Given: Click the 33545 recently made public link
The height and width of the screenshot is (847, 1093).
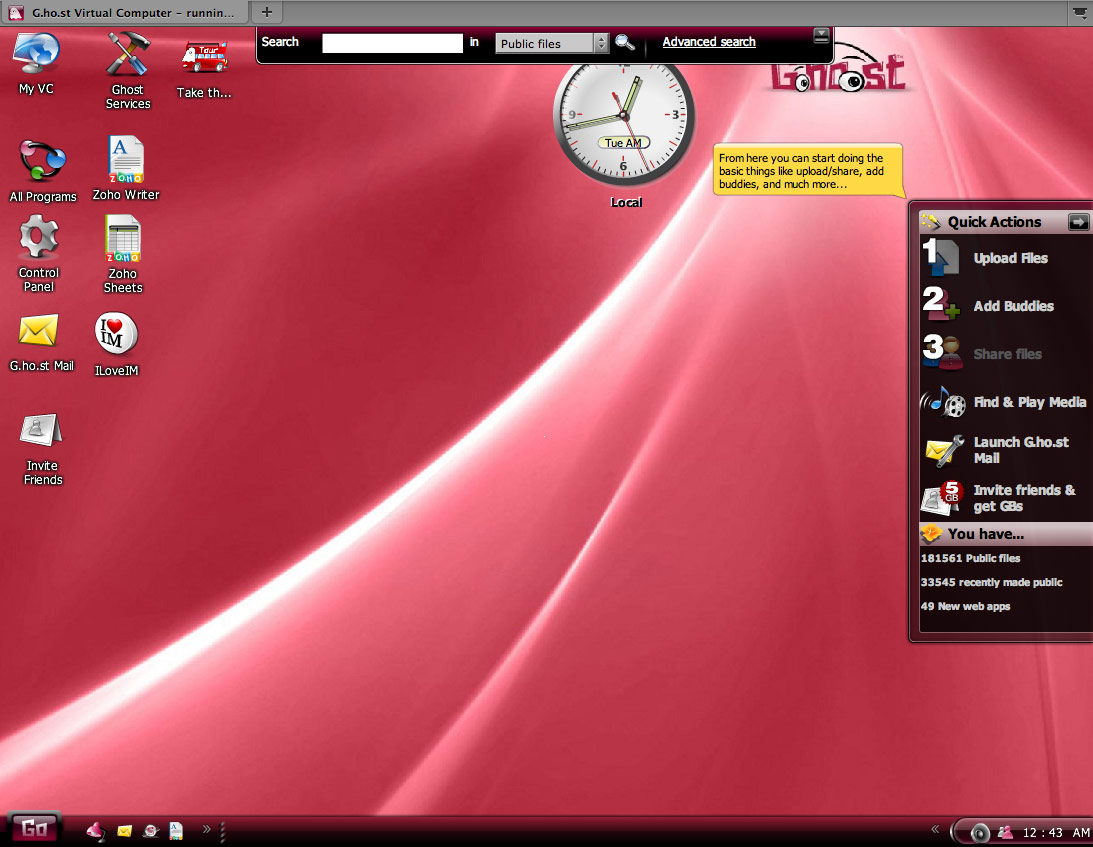Looking at the screenshot, I should pos(991,582).
